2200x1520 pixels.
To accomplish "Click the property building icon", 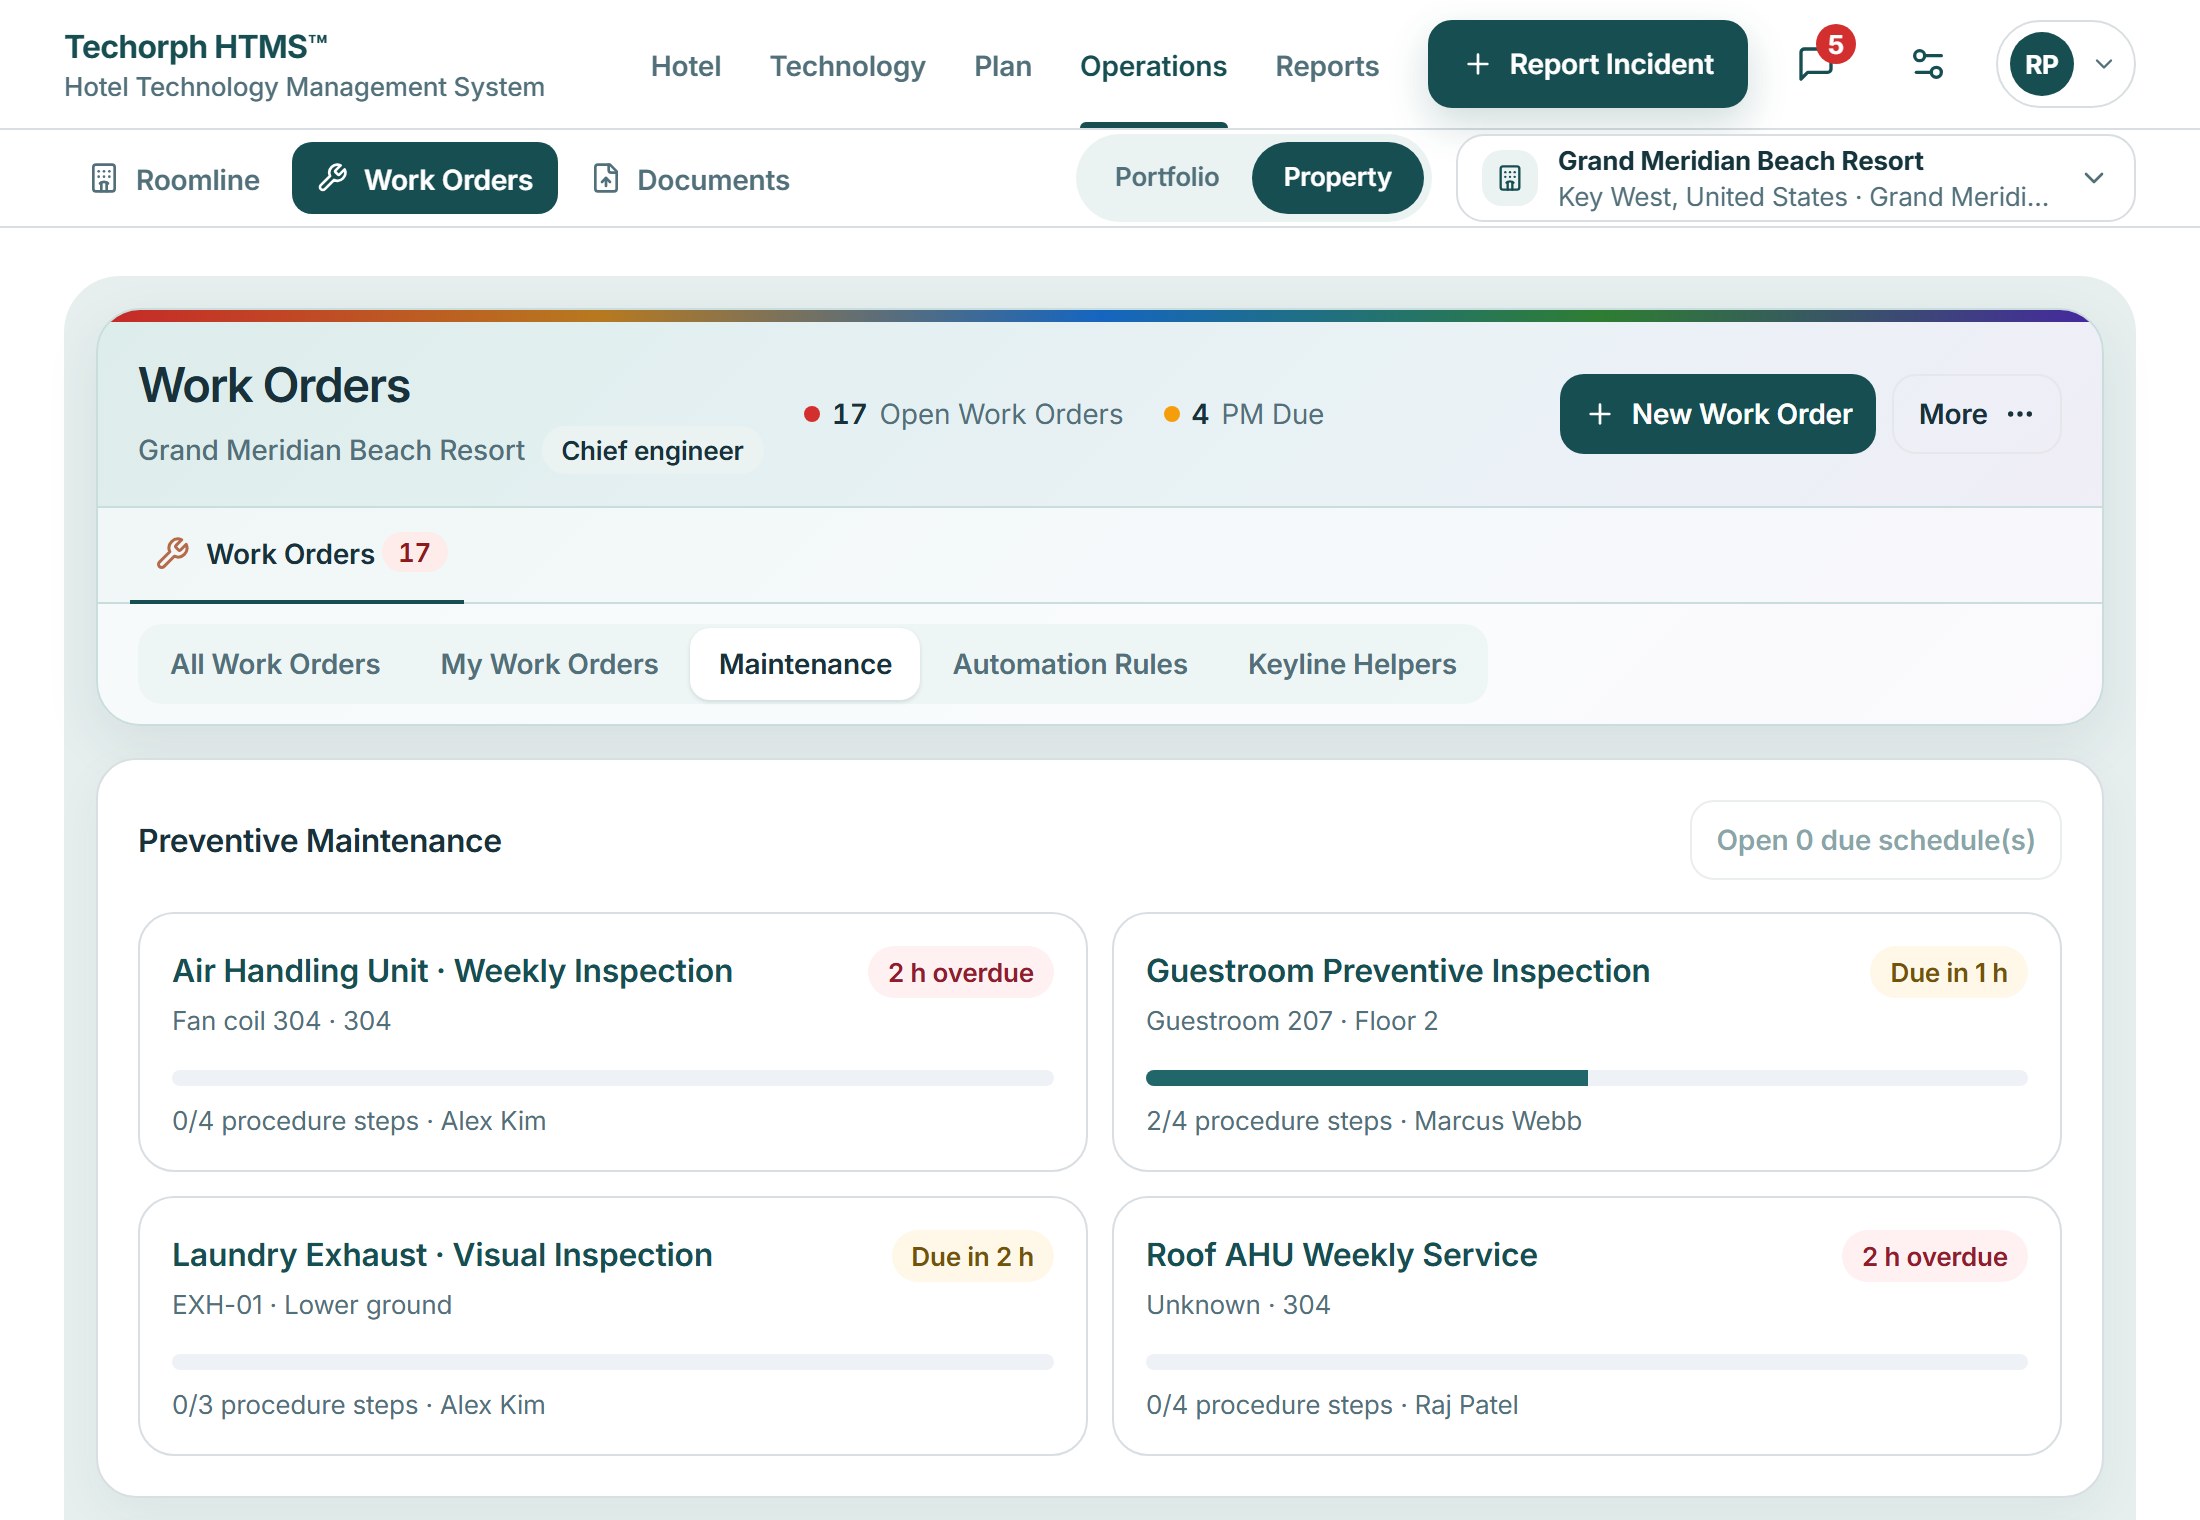I will (x=1510, y=179).
